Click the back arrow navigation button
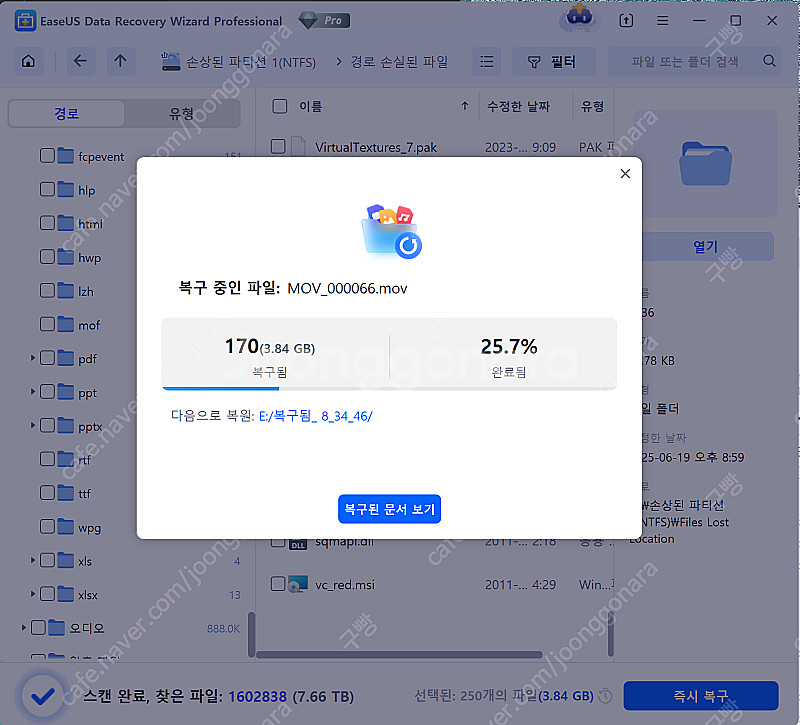 (x=80, y=62)
